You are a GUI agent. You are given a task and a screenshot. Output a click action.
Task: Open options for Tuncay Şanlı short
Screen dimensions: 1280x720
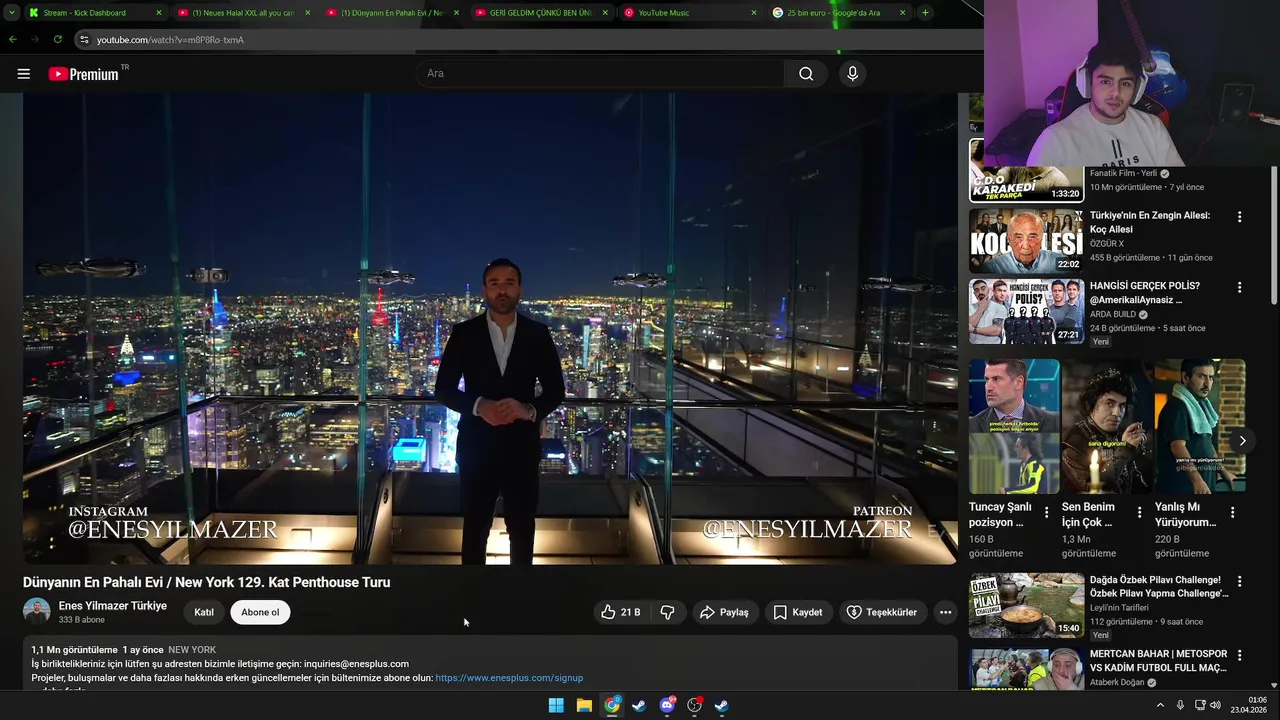coord(1047,512)
